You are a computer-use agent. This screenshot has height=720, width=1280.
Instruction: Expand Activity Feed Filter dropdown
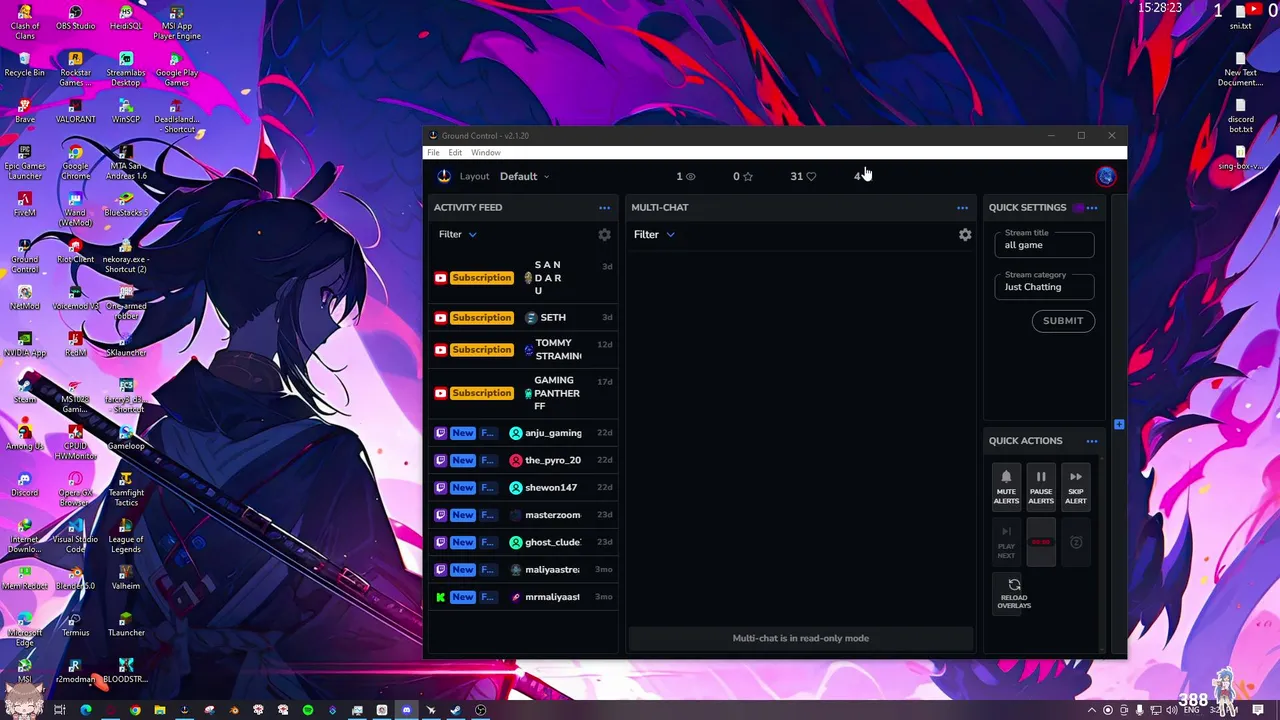coord(458,235)
